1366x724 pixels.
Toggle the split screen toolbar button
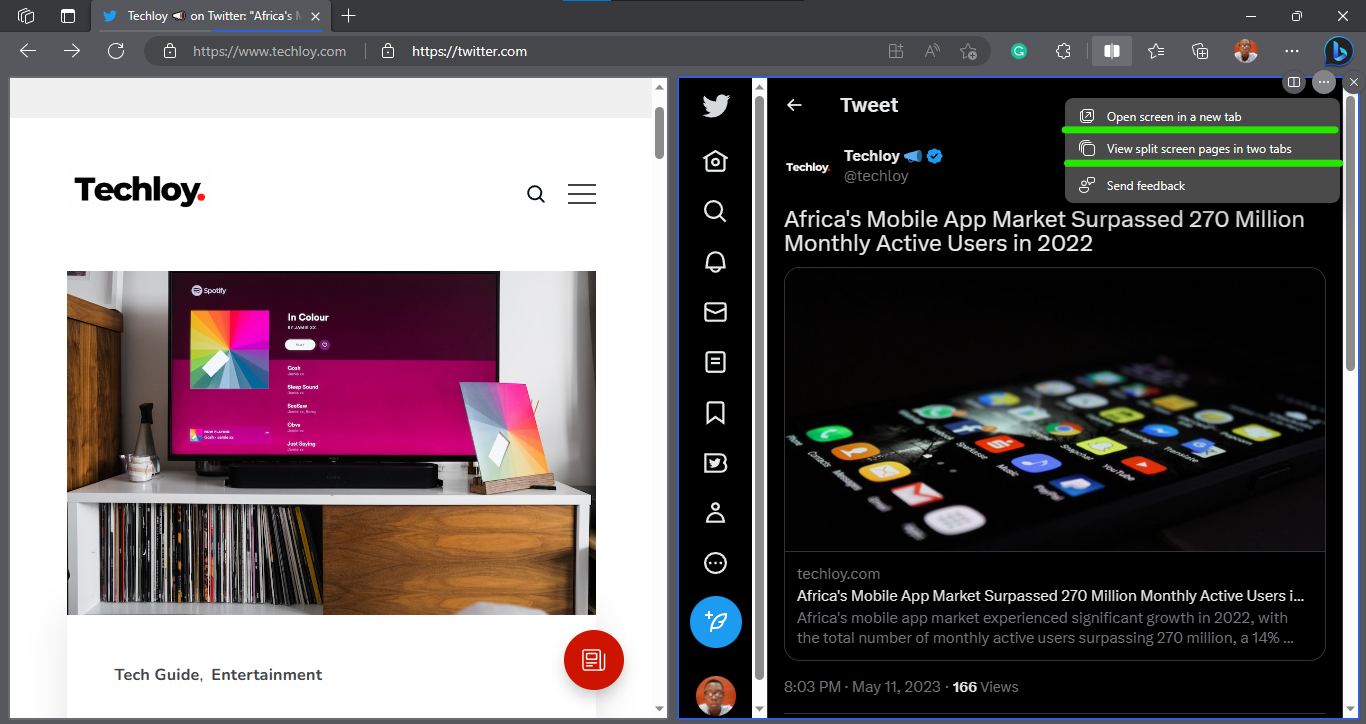[1111, 51]
